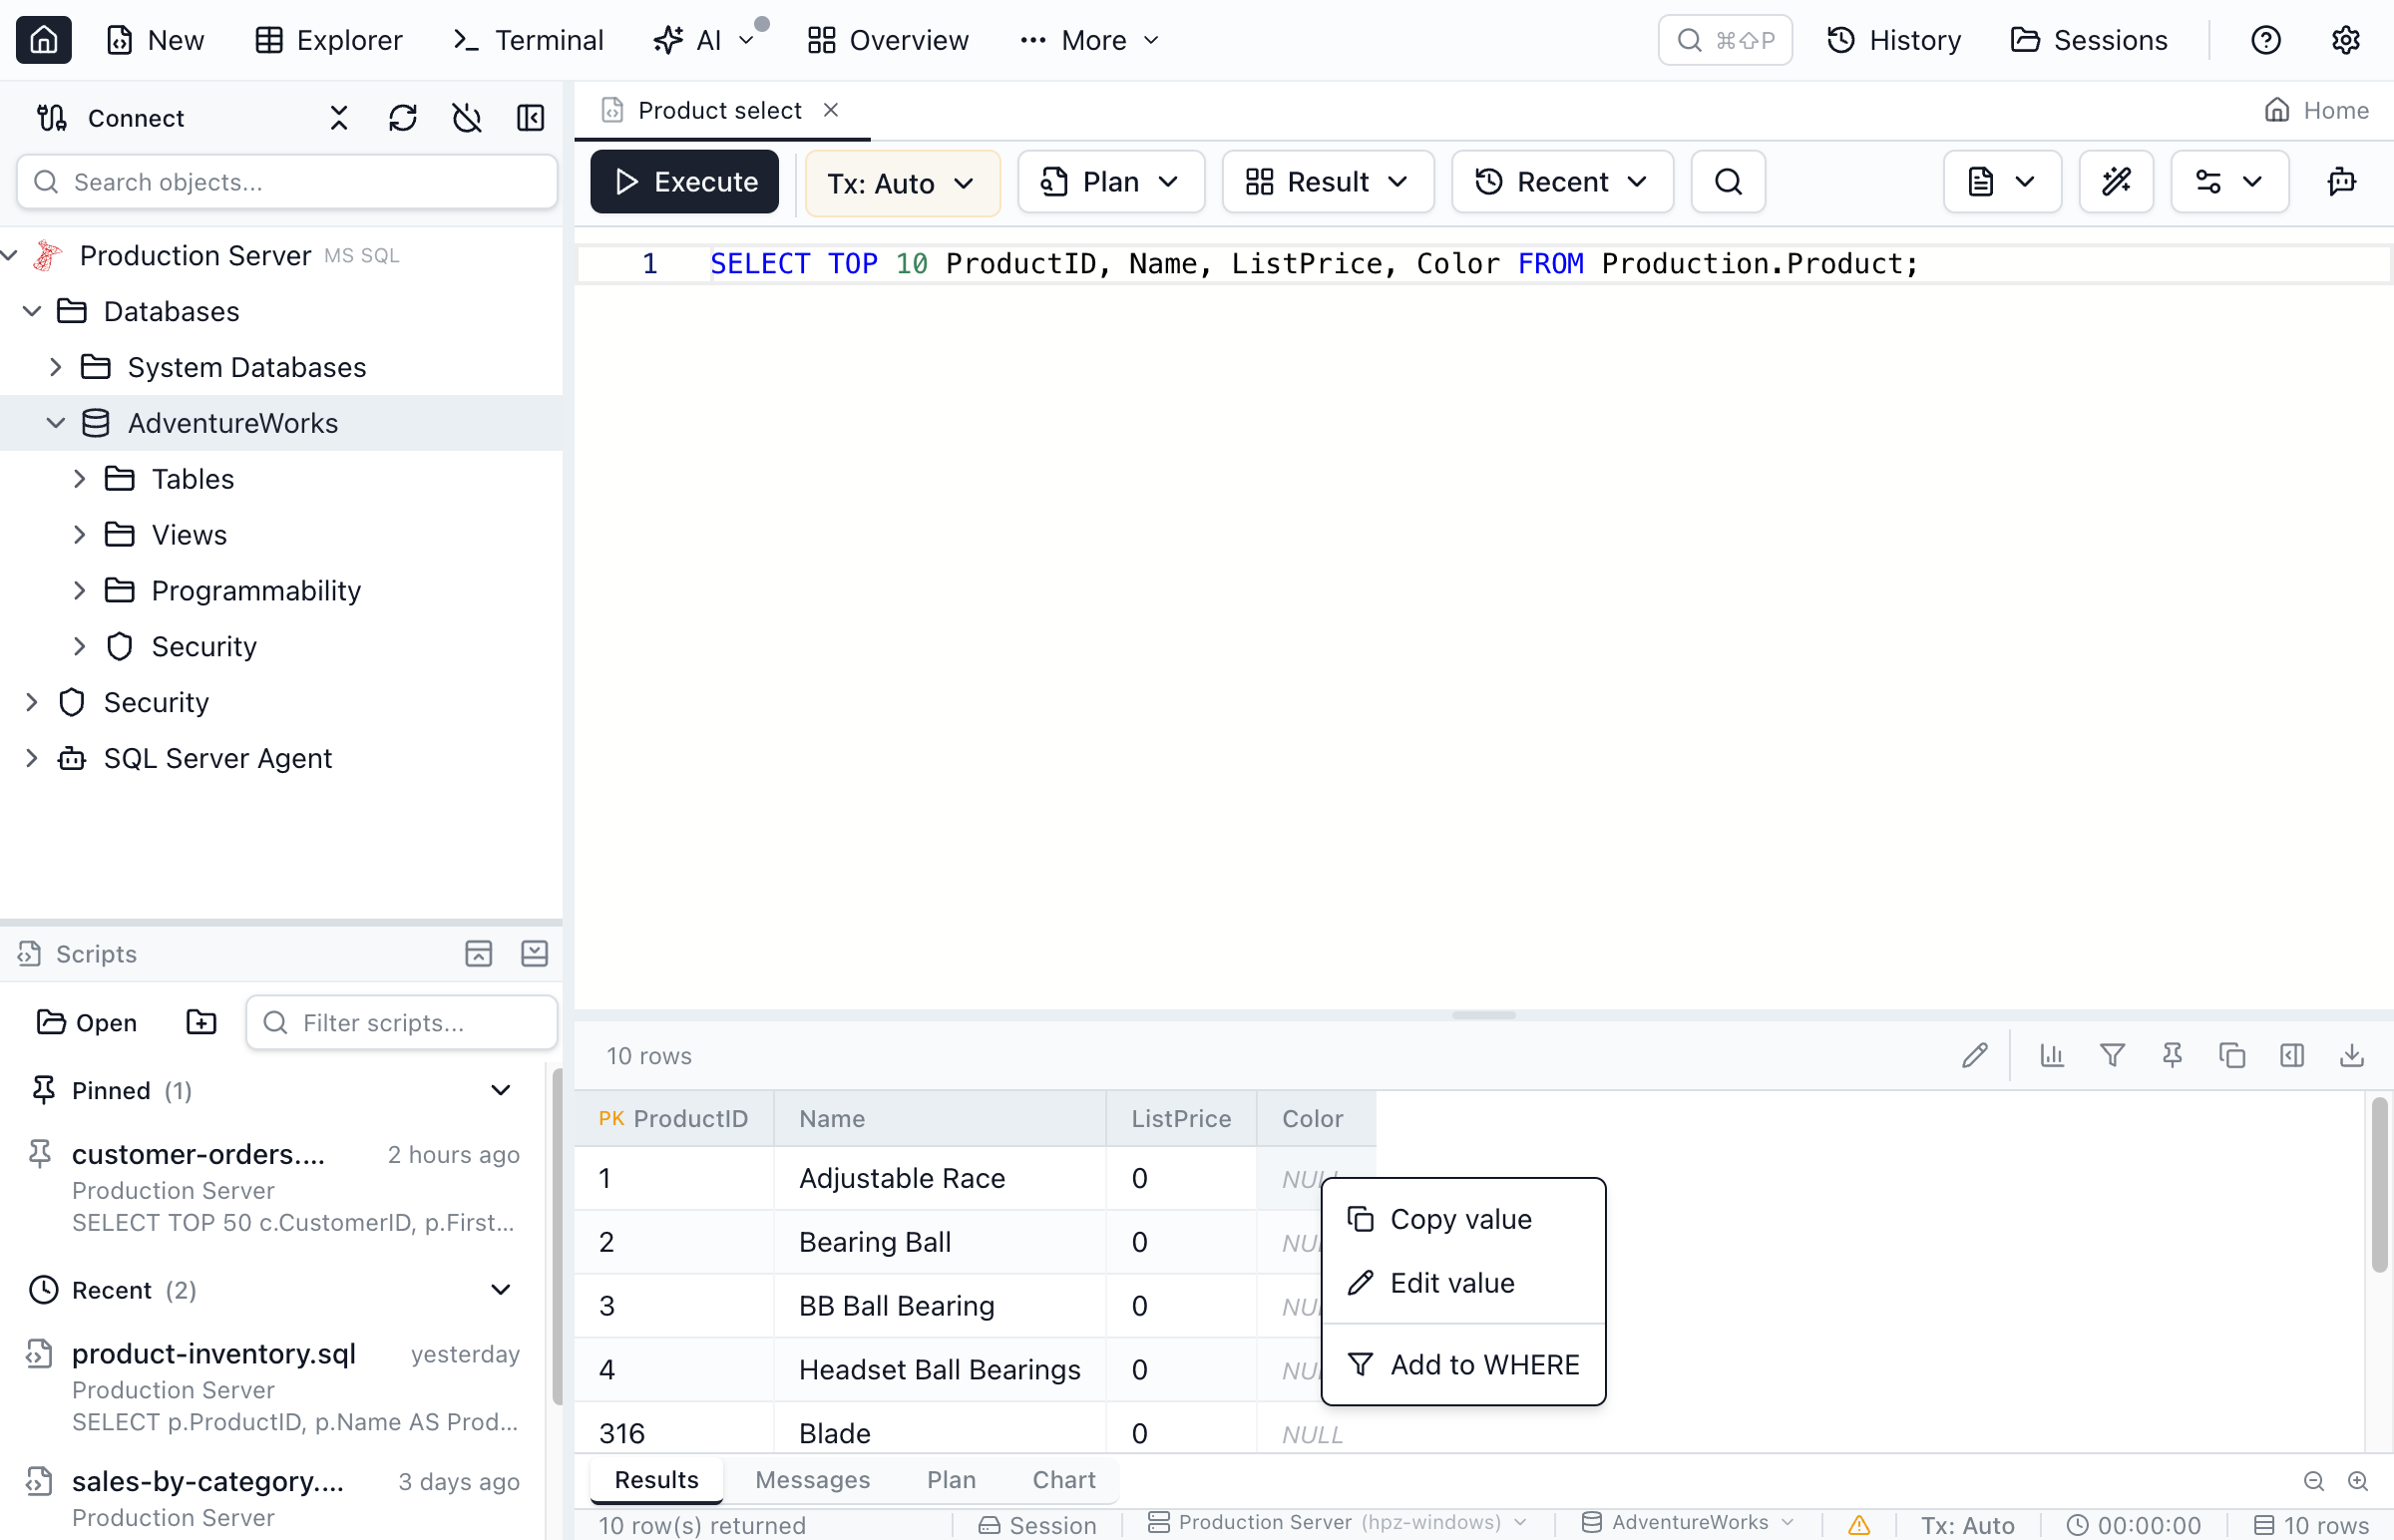
Task: Click the Execute button
Action: (x=684, y=182)
